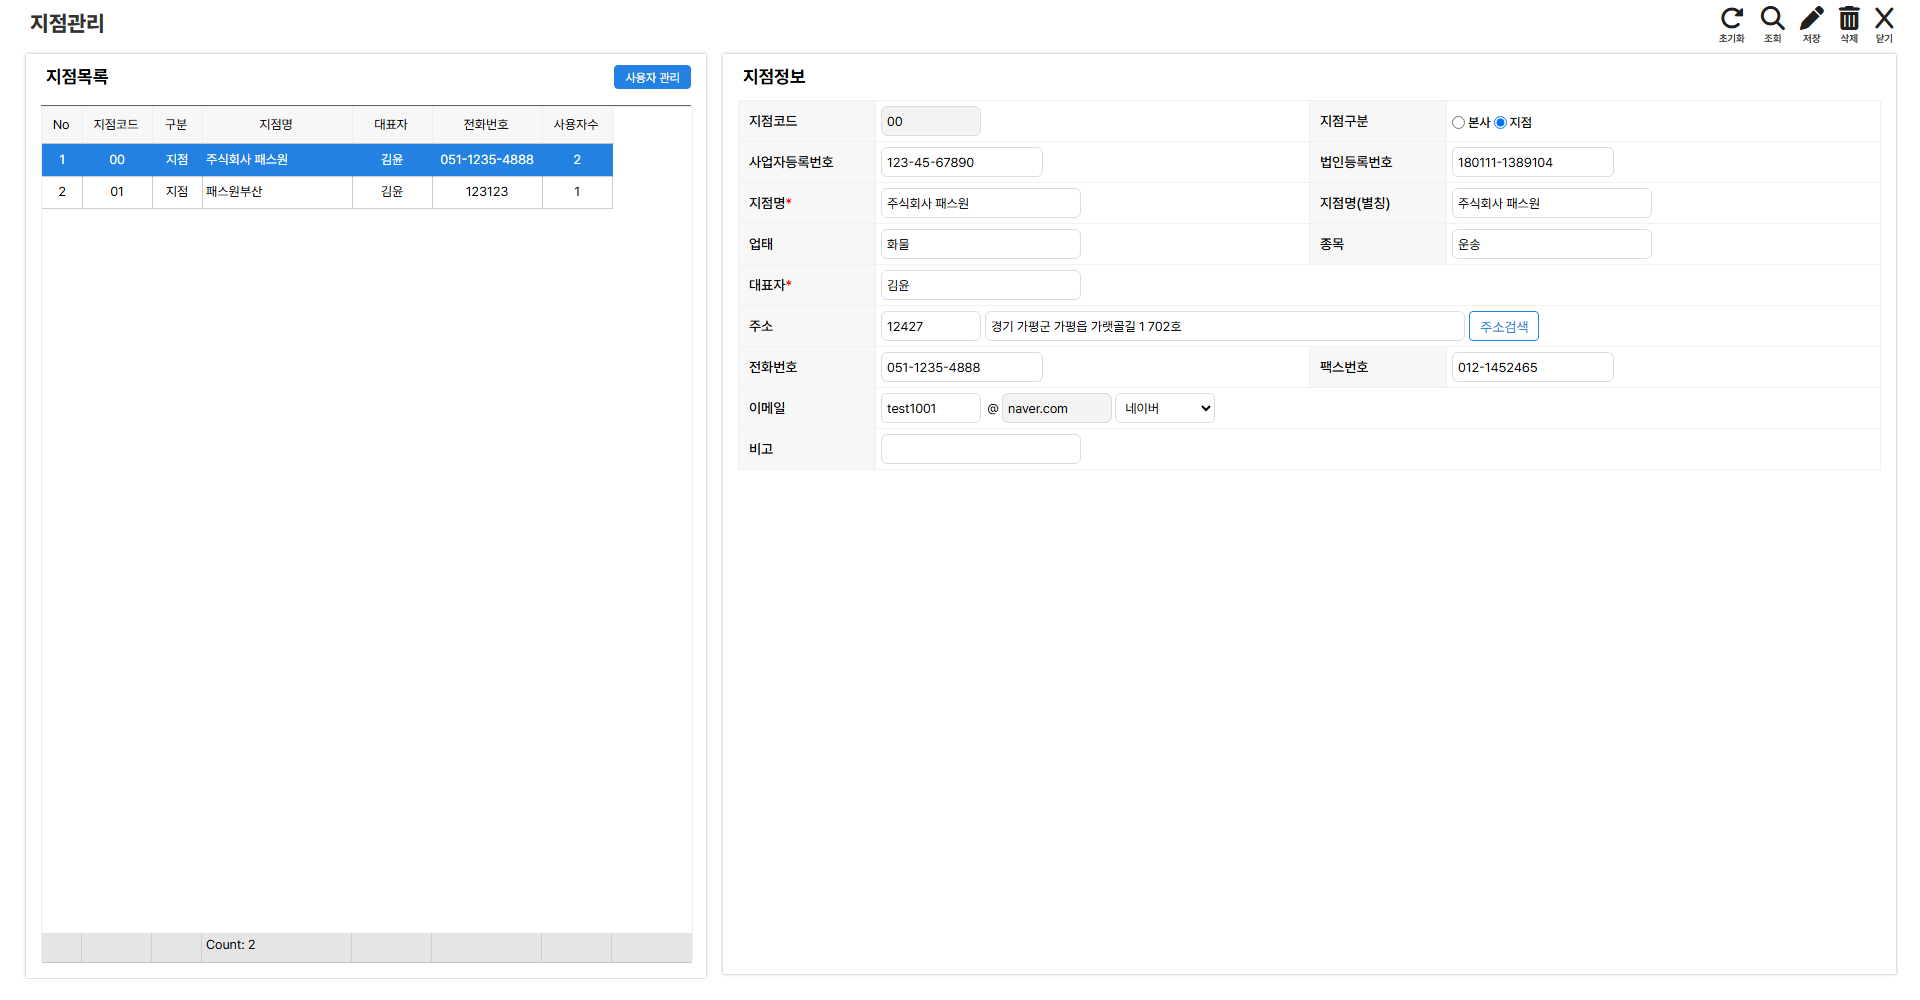This screenshot has width=1920, height=1000.
Task: Click the email ID field test1001
Action: (x=930, y=408)
